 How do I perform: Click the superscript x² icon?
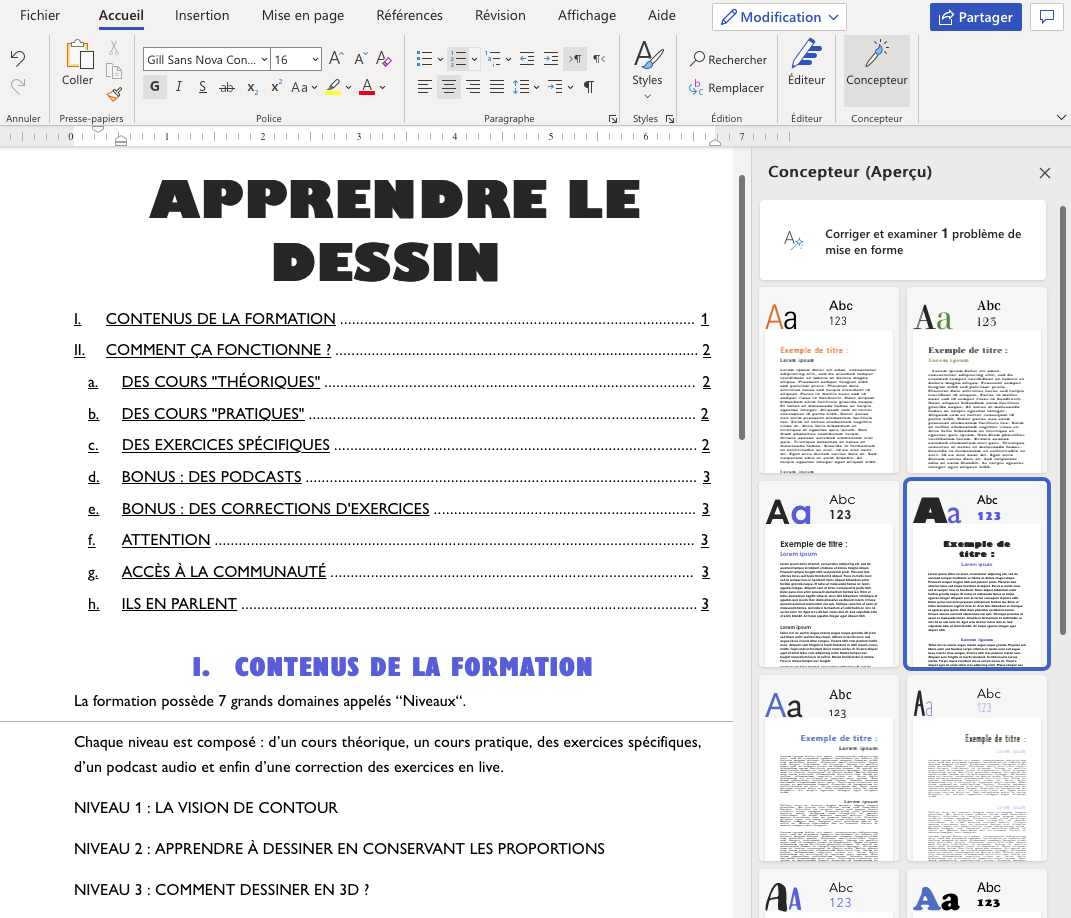coord(276,87)
